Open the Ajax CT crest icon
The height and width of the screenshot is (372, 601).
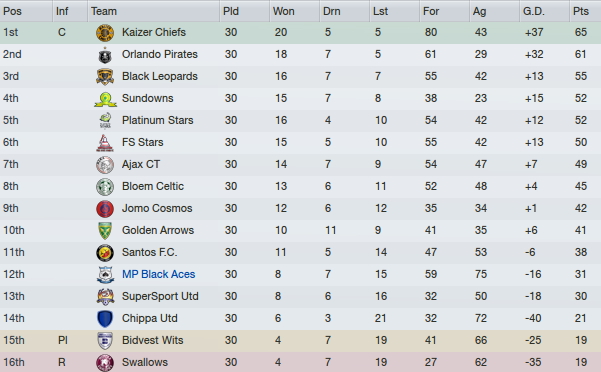click(105, 165)
